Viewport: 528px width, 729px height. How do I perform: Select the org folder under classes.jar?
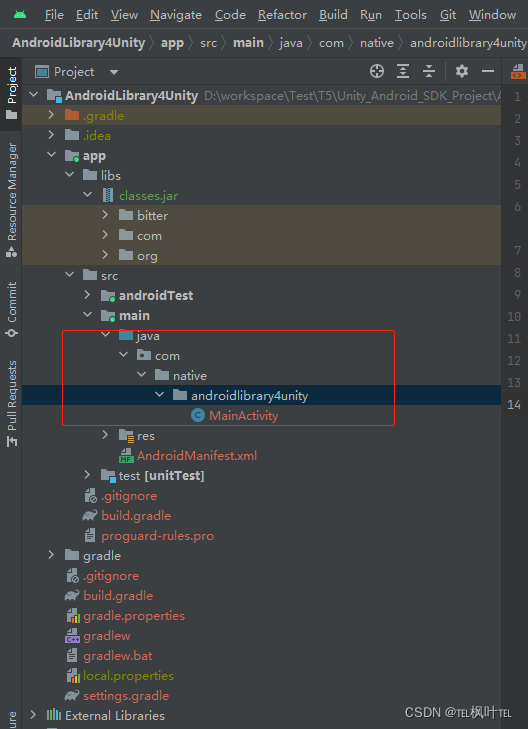click(x=147, y=255)
